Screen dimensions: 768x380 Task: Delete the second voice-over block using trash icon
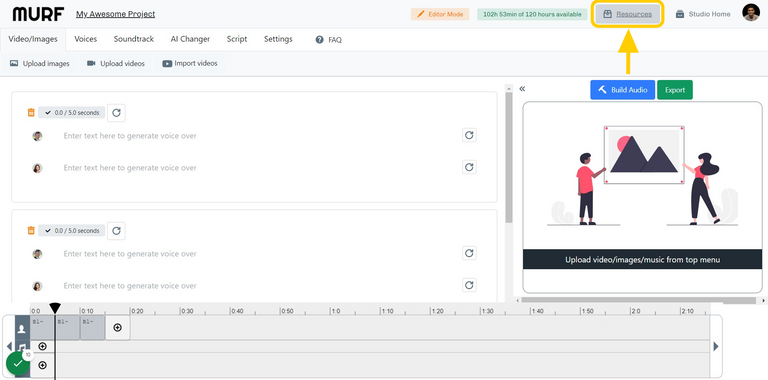pyautogui.click(x=31, y=231)
